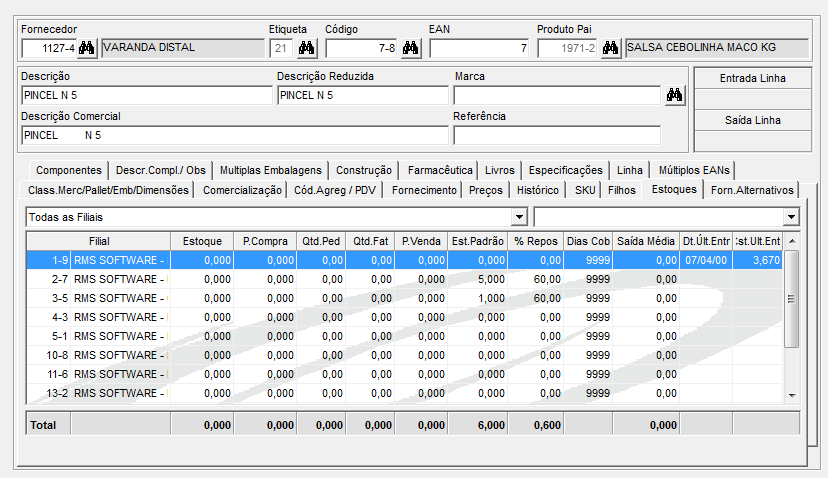Image resolution: width=828 pixels, height=478 pixels.
Task: Select filial row 11-6
Action: (x=405, y=374)
